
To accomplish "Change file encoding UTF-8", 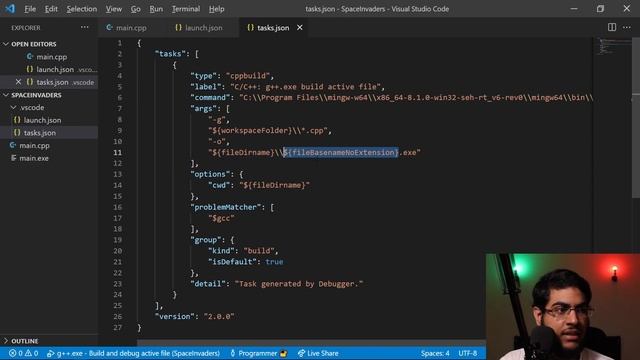I will pyautogui.click(x=468, y=353).
